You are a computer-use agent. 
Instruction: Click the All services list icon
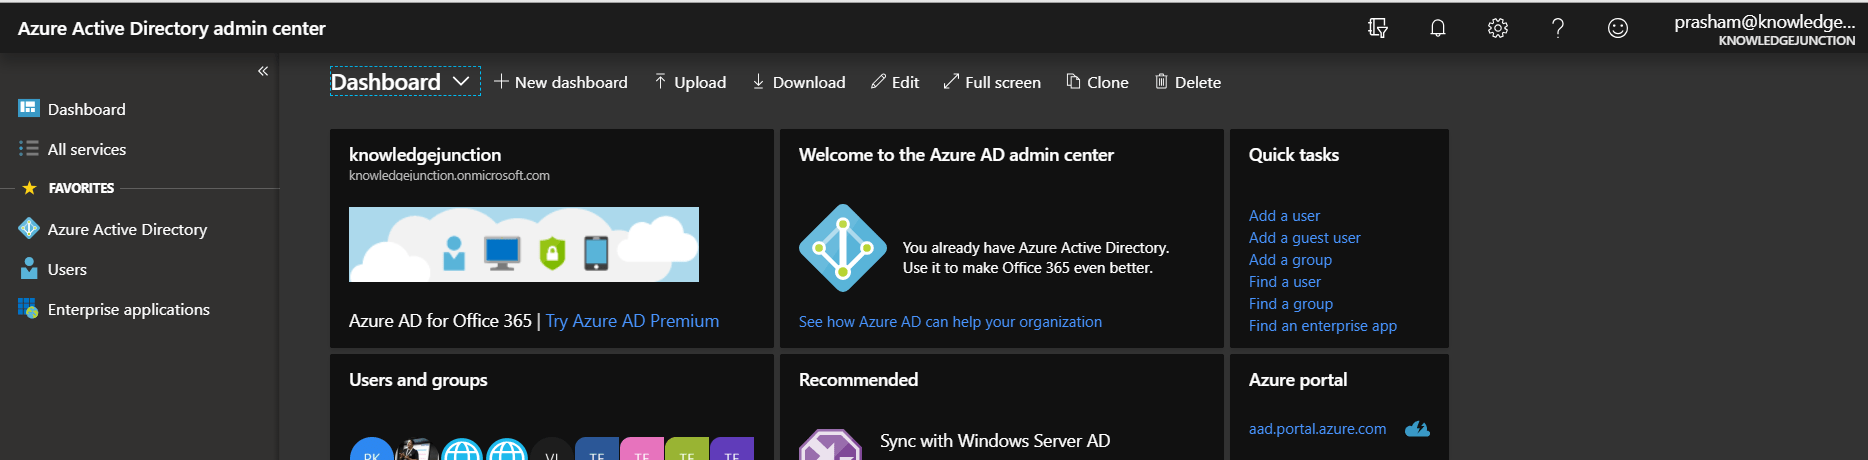click(29, 148)
